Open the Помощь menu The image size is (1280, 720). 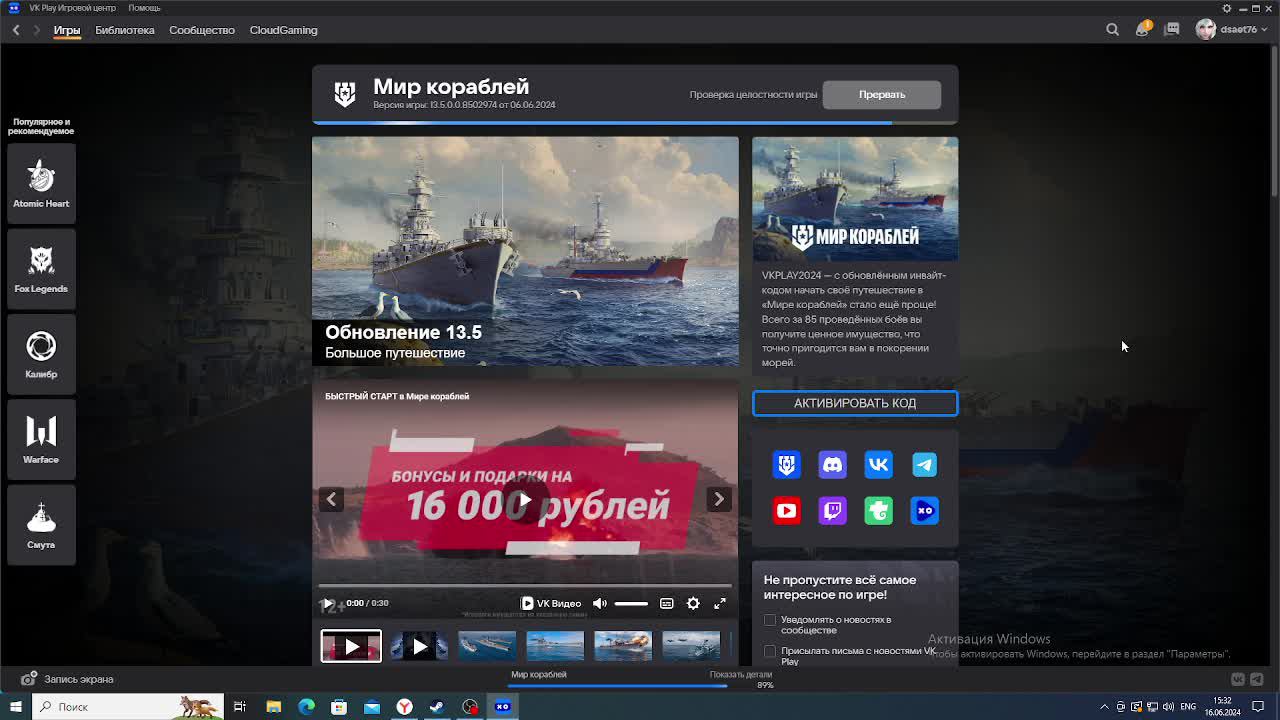coord(144,8)
